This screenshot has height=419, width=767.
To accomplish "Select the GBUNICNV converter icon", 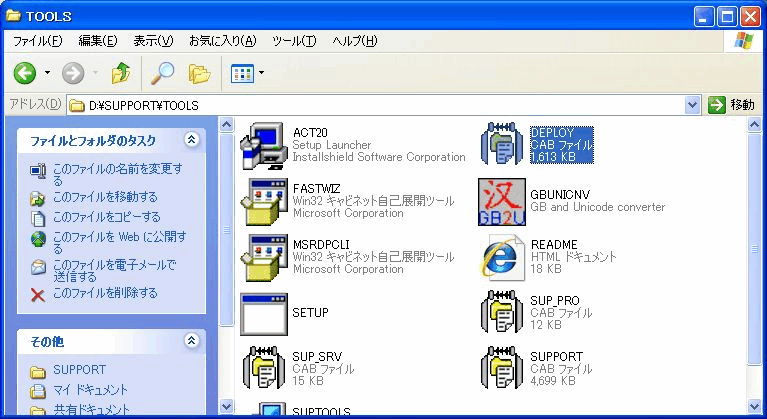I will point(502,202).
